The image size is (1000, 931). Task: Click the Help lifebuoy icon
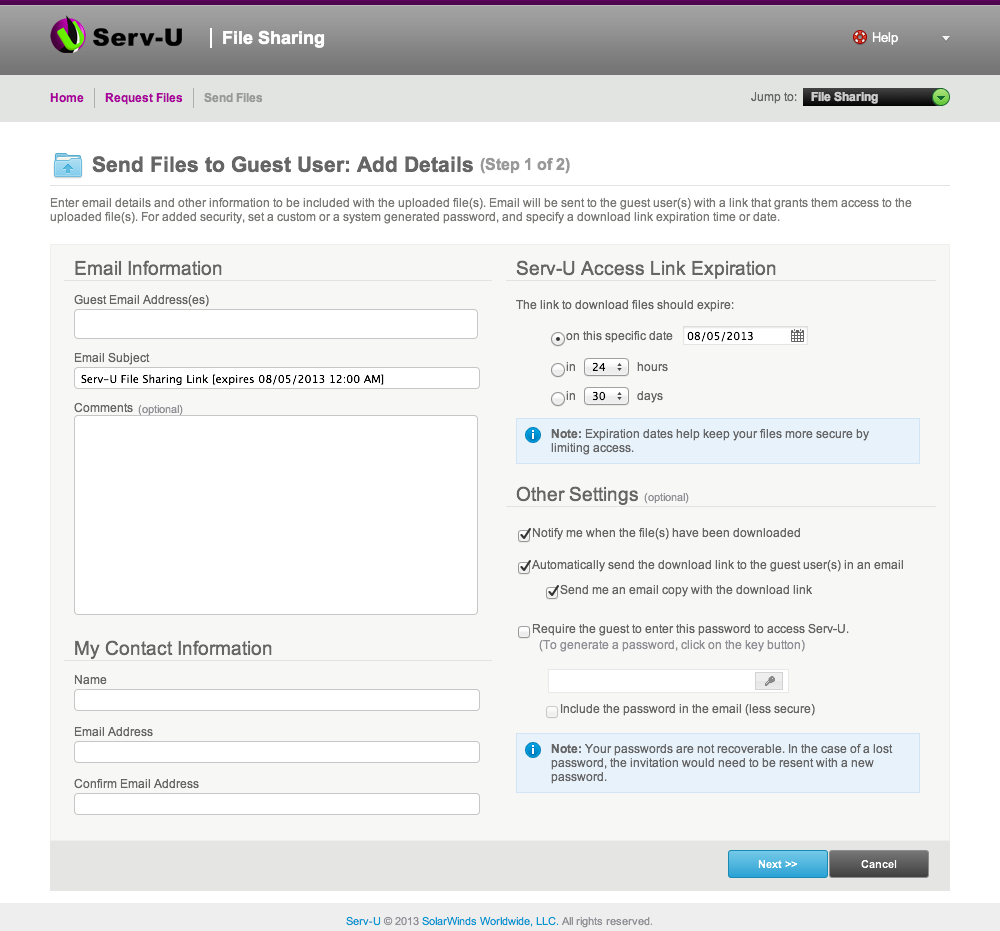[859, 38]
